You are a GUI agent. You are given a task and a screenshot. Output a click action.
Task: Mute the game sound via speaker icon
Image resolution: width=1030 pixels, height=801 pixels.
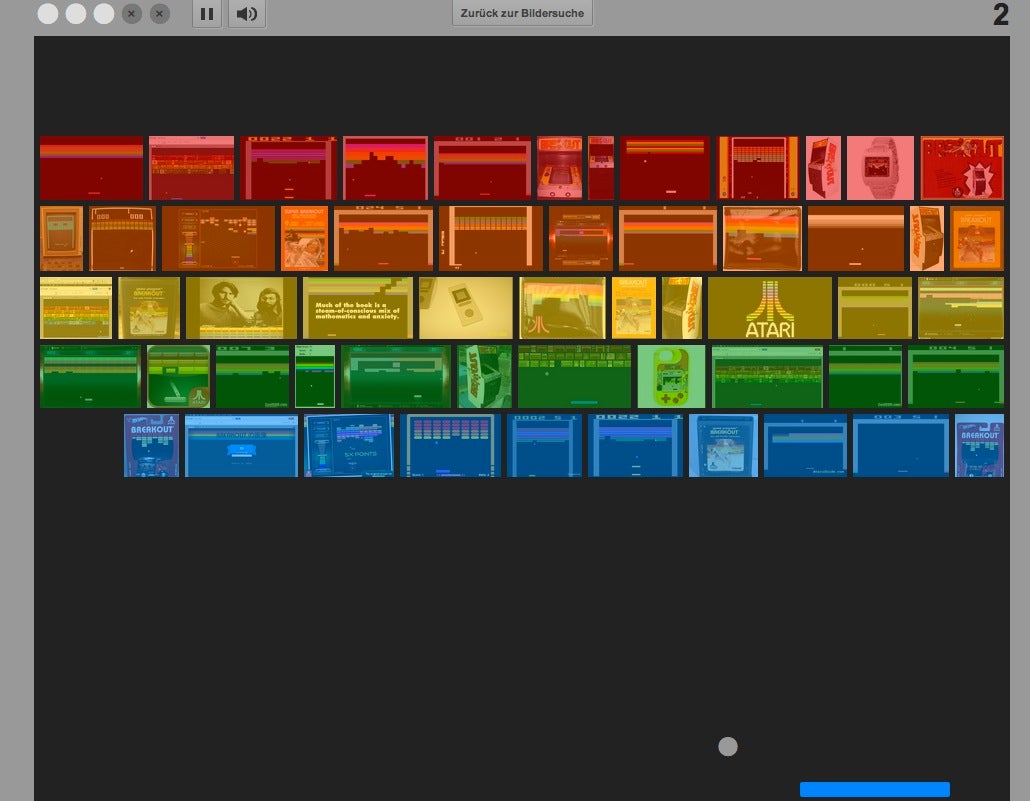247,14
